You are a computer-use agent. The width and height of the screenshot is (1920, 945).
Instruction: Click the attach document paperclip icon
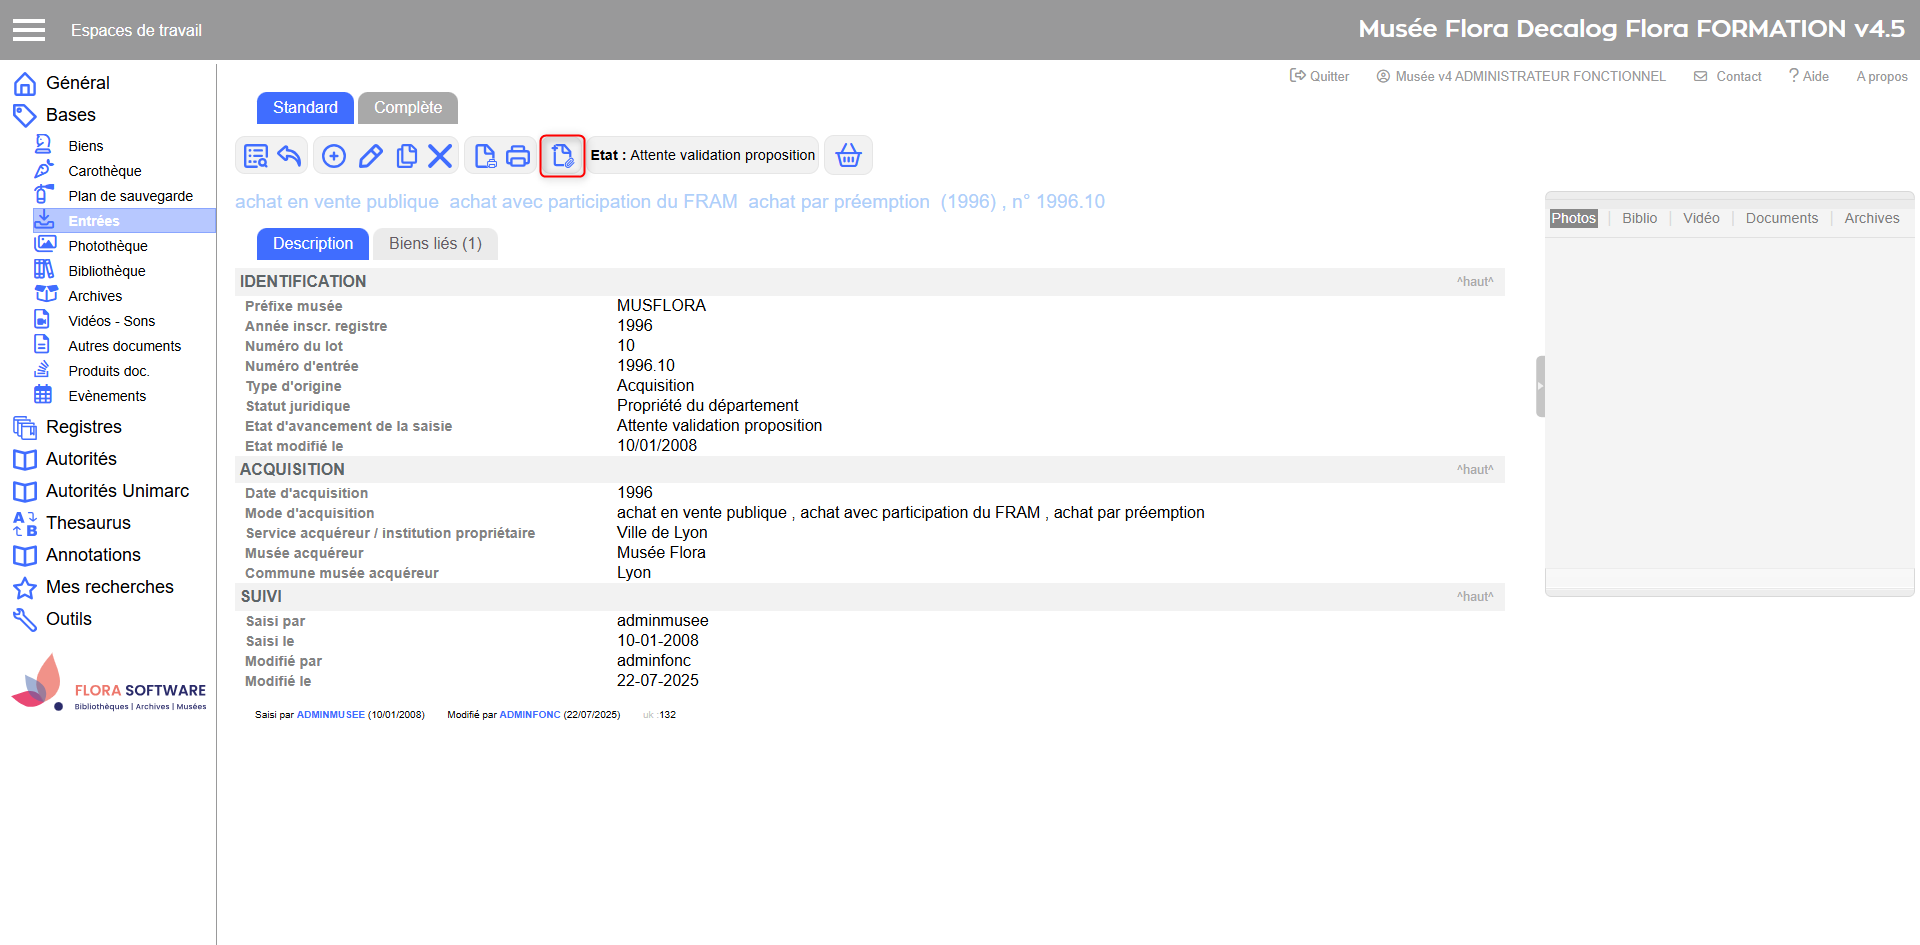coord(562,156)
